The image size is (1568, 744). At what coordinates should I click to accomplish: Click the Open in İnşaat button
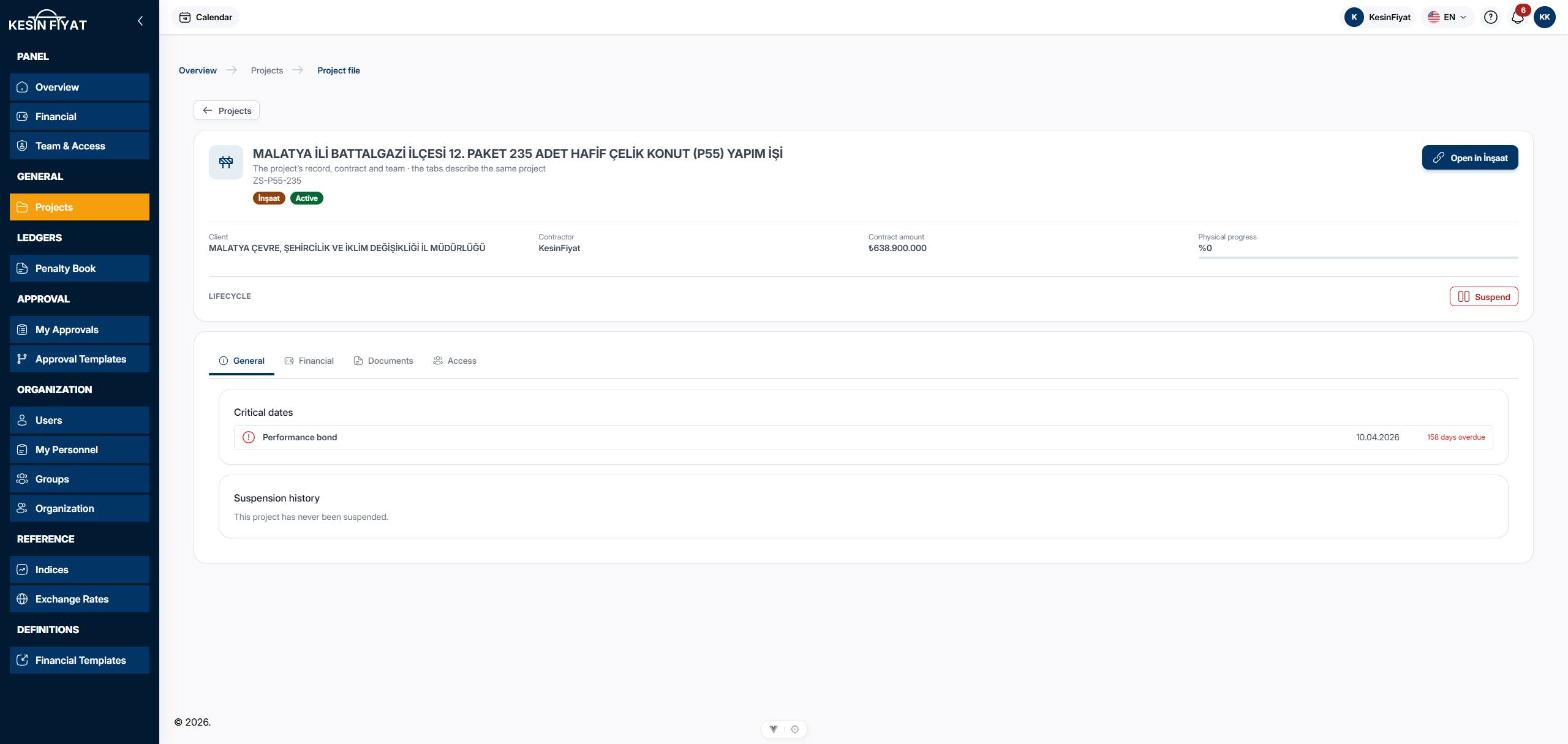1470,157
